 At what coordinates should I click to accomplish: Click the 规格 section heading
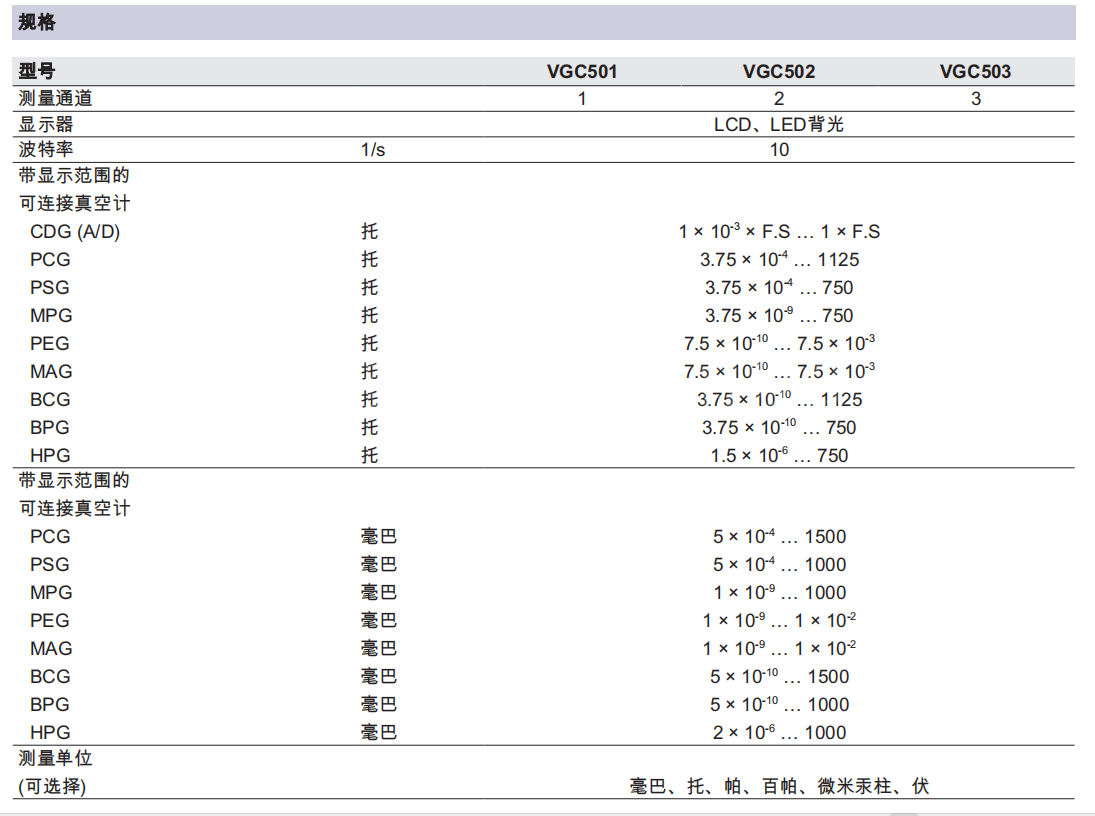pos(37,22)
